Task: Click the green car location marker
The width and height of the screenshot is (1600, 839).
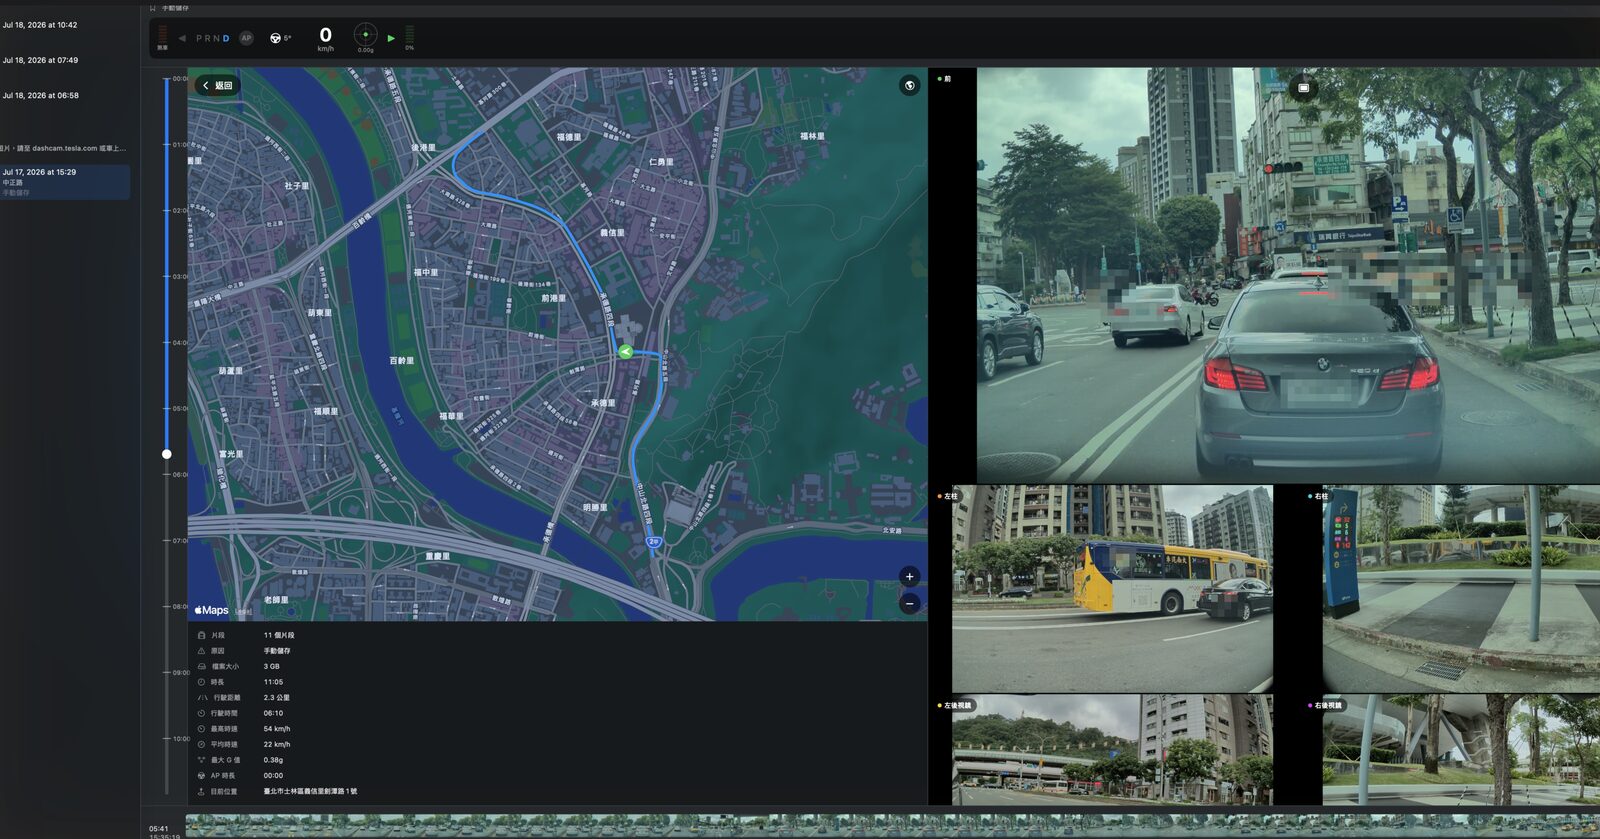Action: click(625, 351)
